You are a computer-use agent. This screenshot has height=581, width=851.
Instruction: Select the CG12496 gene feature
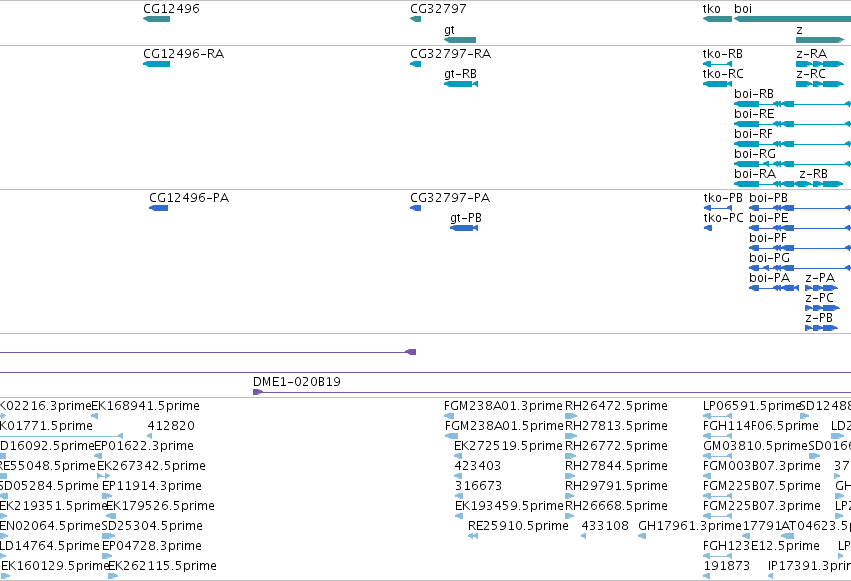[x=156, y=19]
